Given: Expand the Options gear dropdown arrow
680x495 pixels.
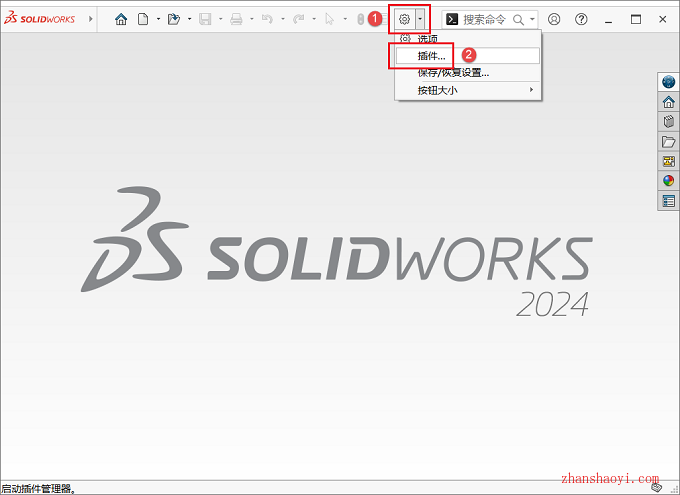Looking at the screenshot, I should click(x=421, y=19).
